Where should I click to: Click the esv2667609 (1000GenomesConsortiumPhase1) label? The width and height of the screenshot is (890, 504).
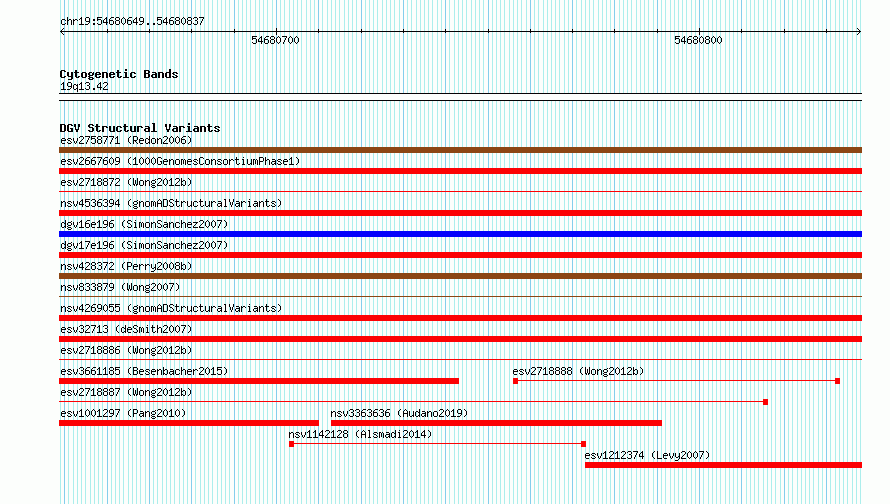(180, 161)
